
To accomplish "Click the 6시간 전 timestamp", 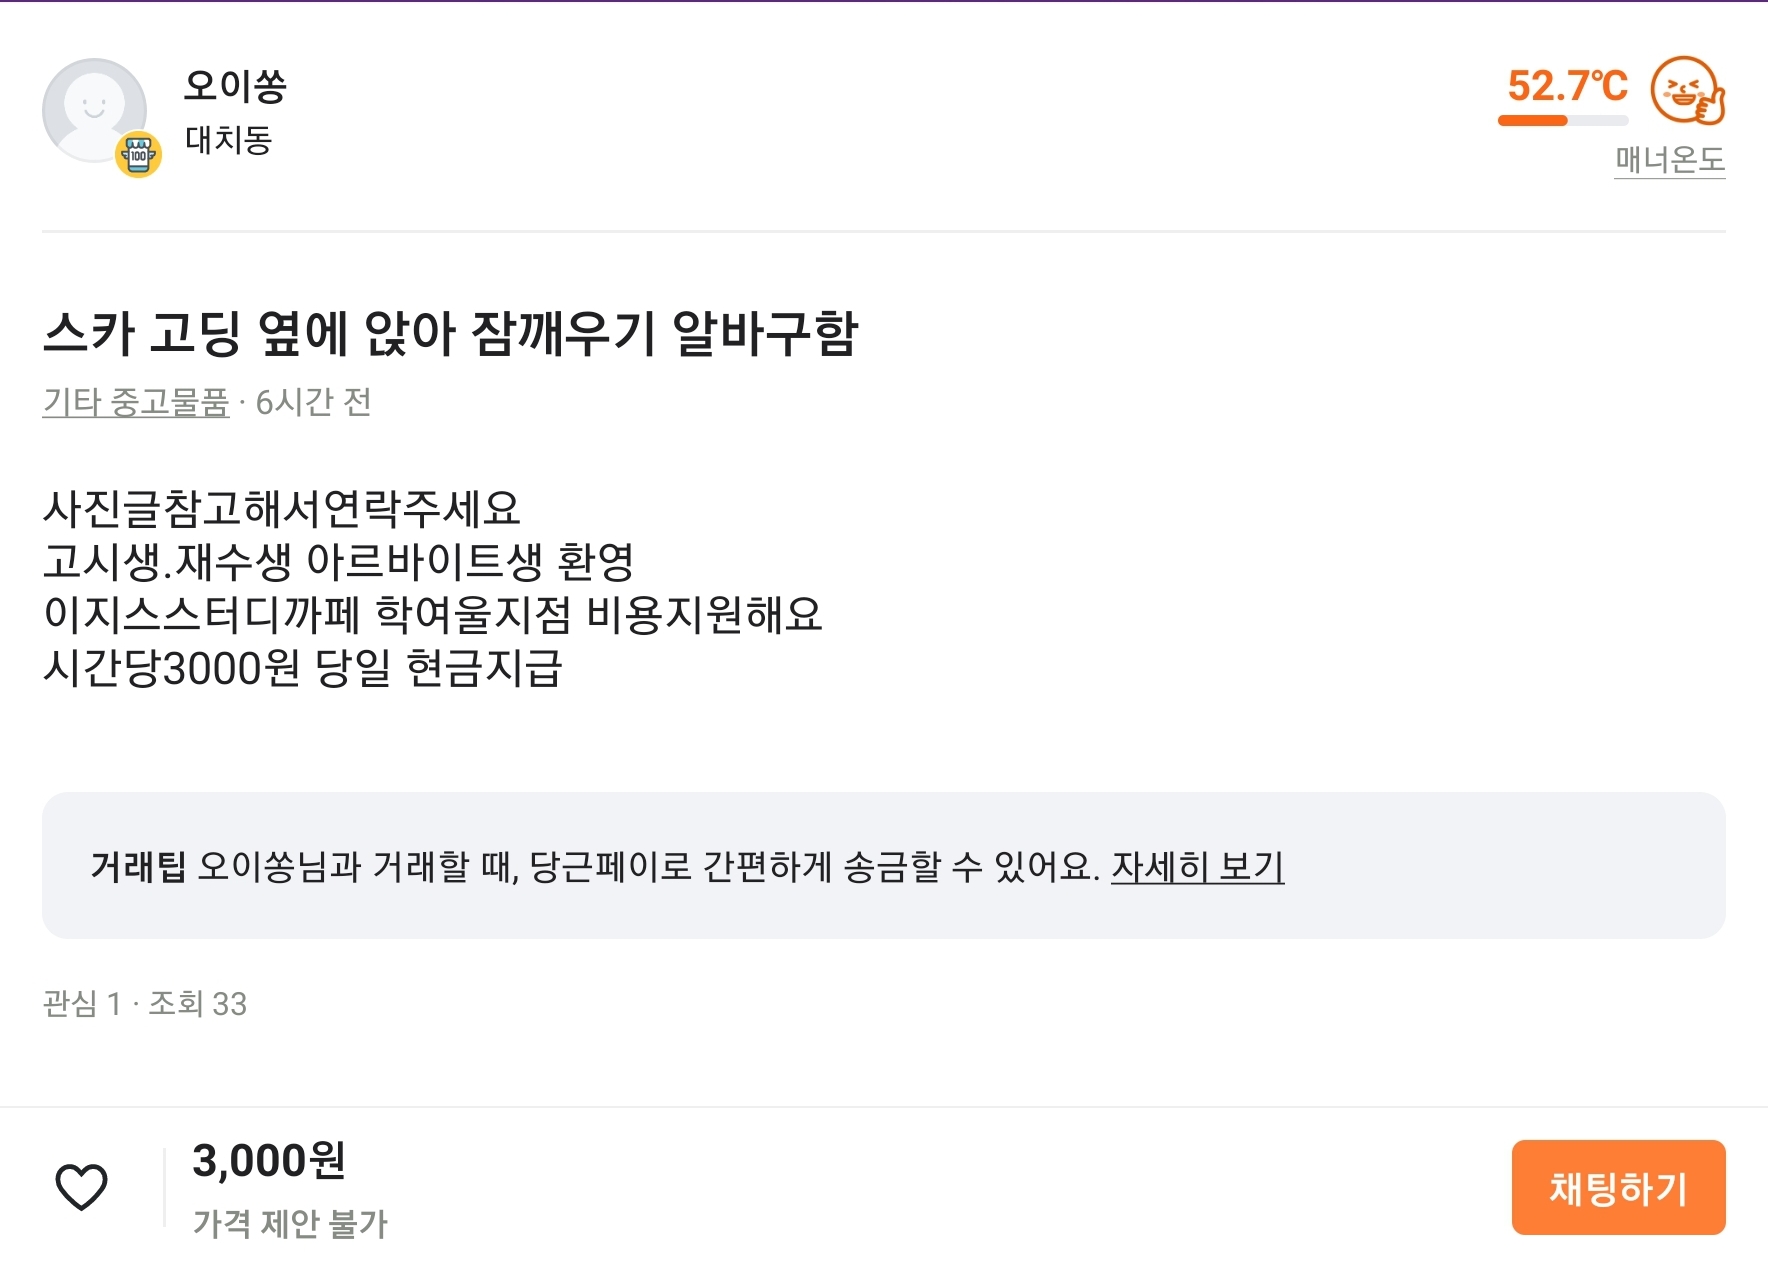I will (x=314, y=402).
